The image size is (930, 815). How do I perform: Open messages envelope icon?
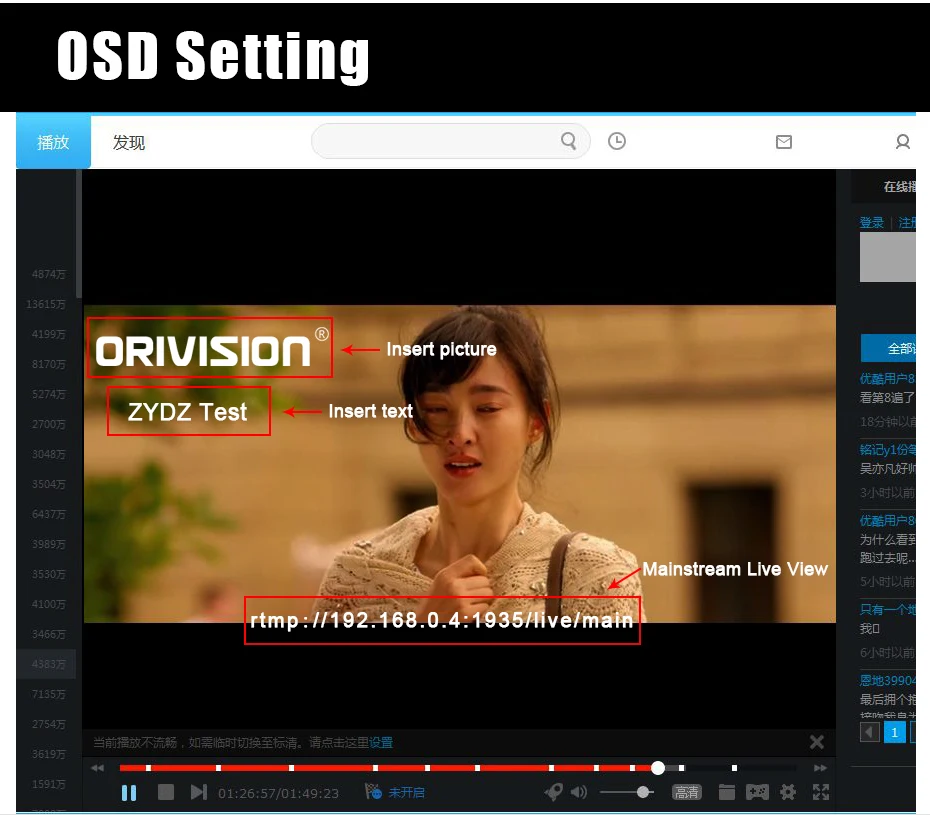click(784, 142)
